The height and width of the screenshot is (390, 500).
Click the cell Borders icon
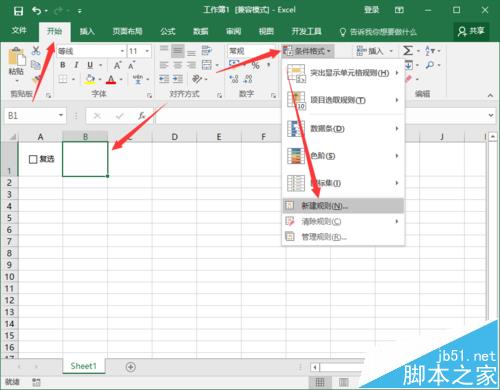coord(63,79)
